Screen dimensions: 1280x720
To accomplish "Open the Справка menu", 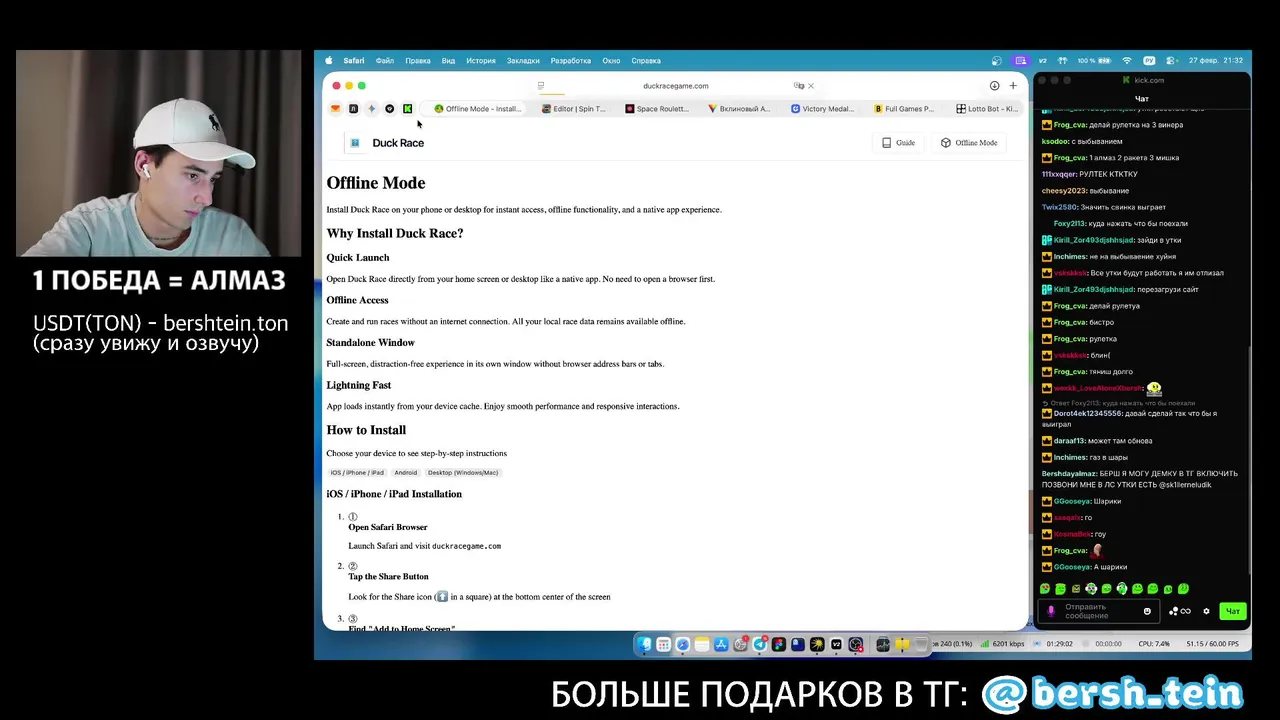I will tap(646, 60).
